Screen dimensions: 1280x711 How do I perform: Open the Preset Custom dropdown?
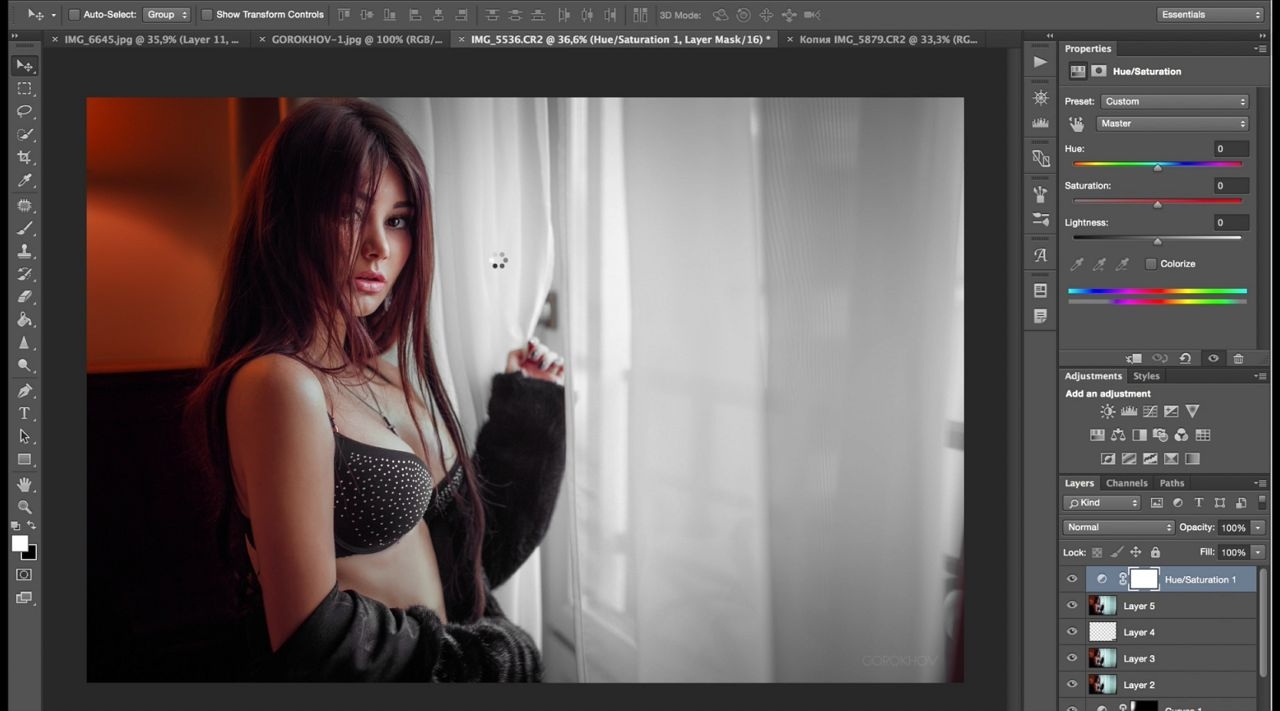tap(1174, 101)
